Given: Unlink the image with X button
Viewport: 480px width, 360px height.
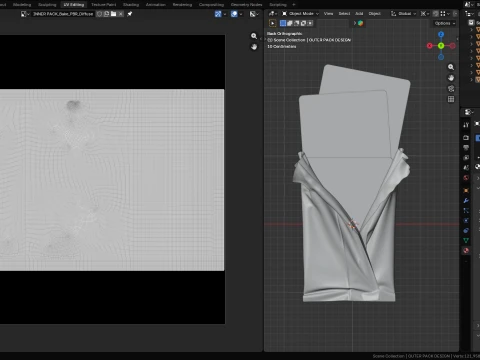Looking at the screenshot, I should [120, 14].
